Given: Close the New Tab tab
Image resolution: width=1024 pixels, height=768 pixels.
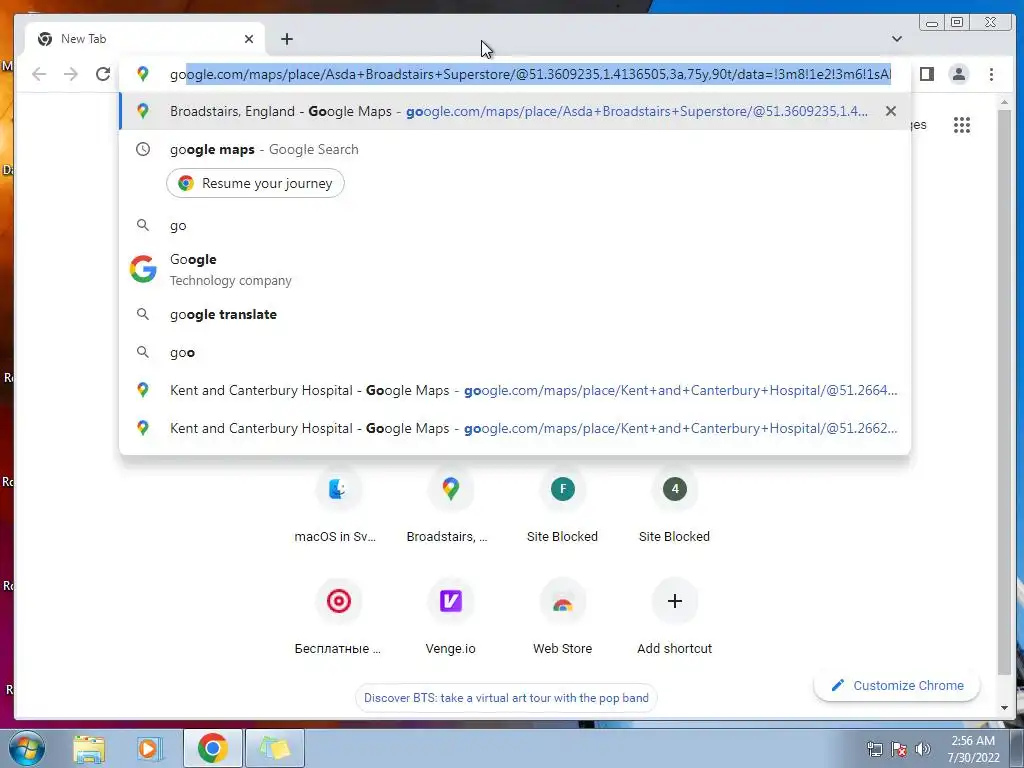Looking at the screenshot, I should [x=249, y=39].
